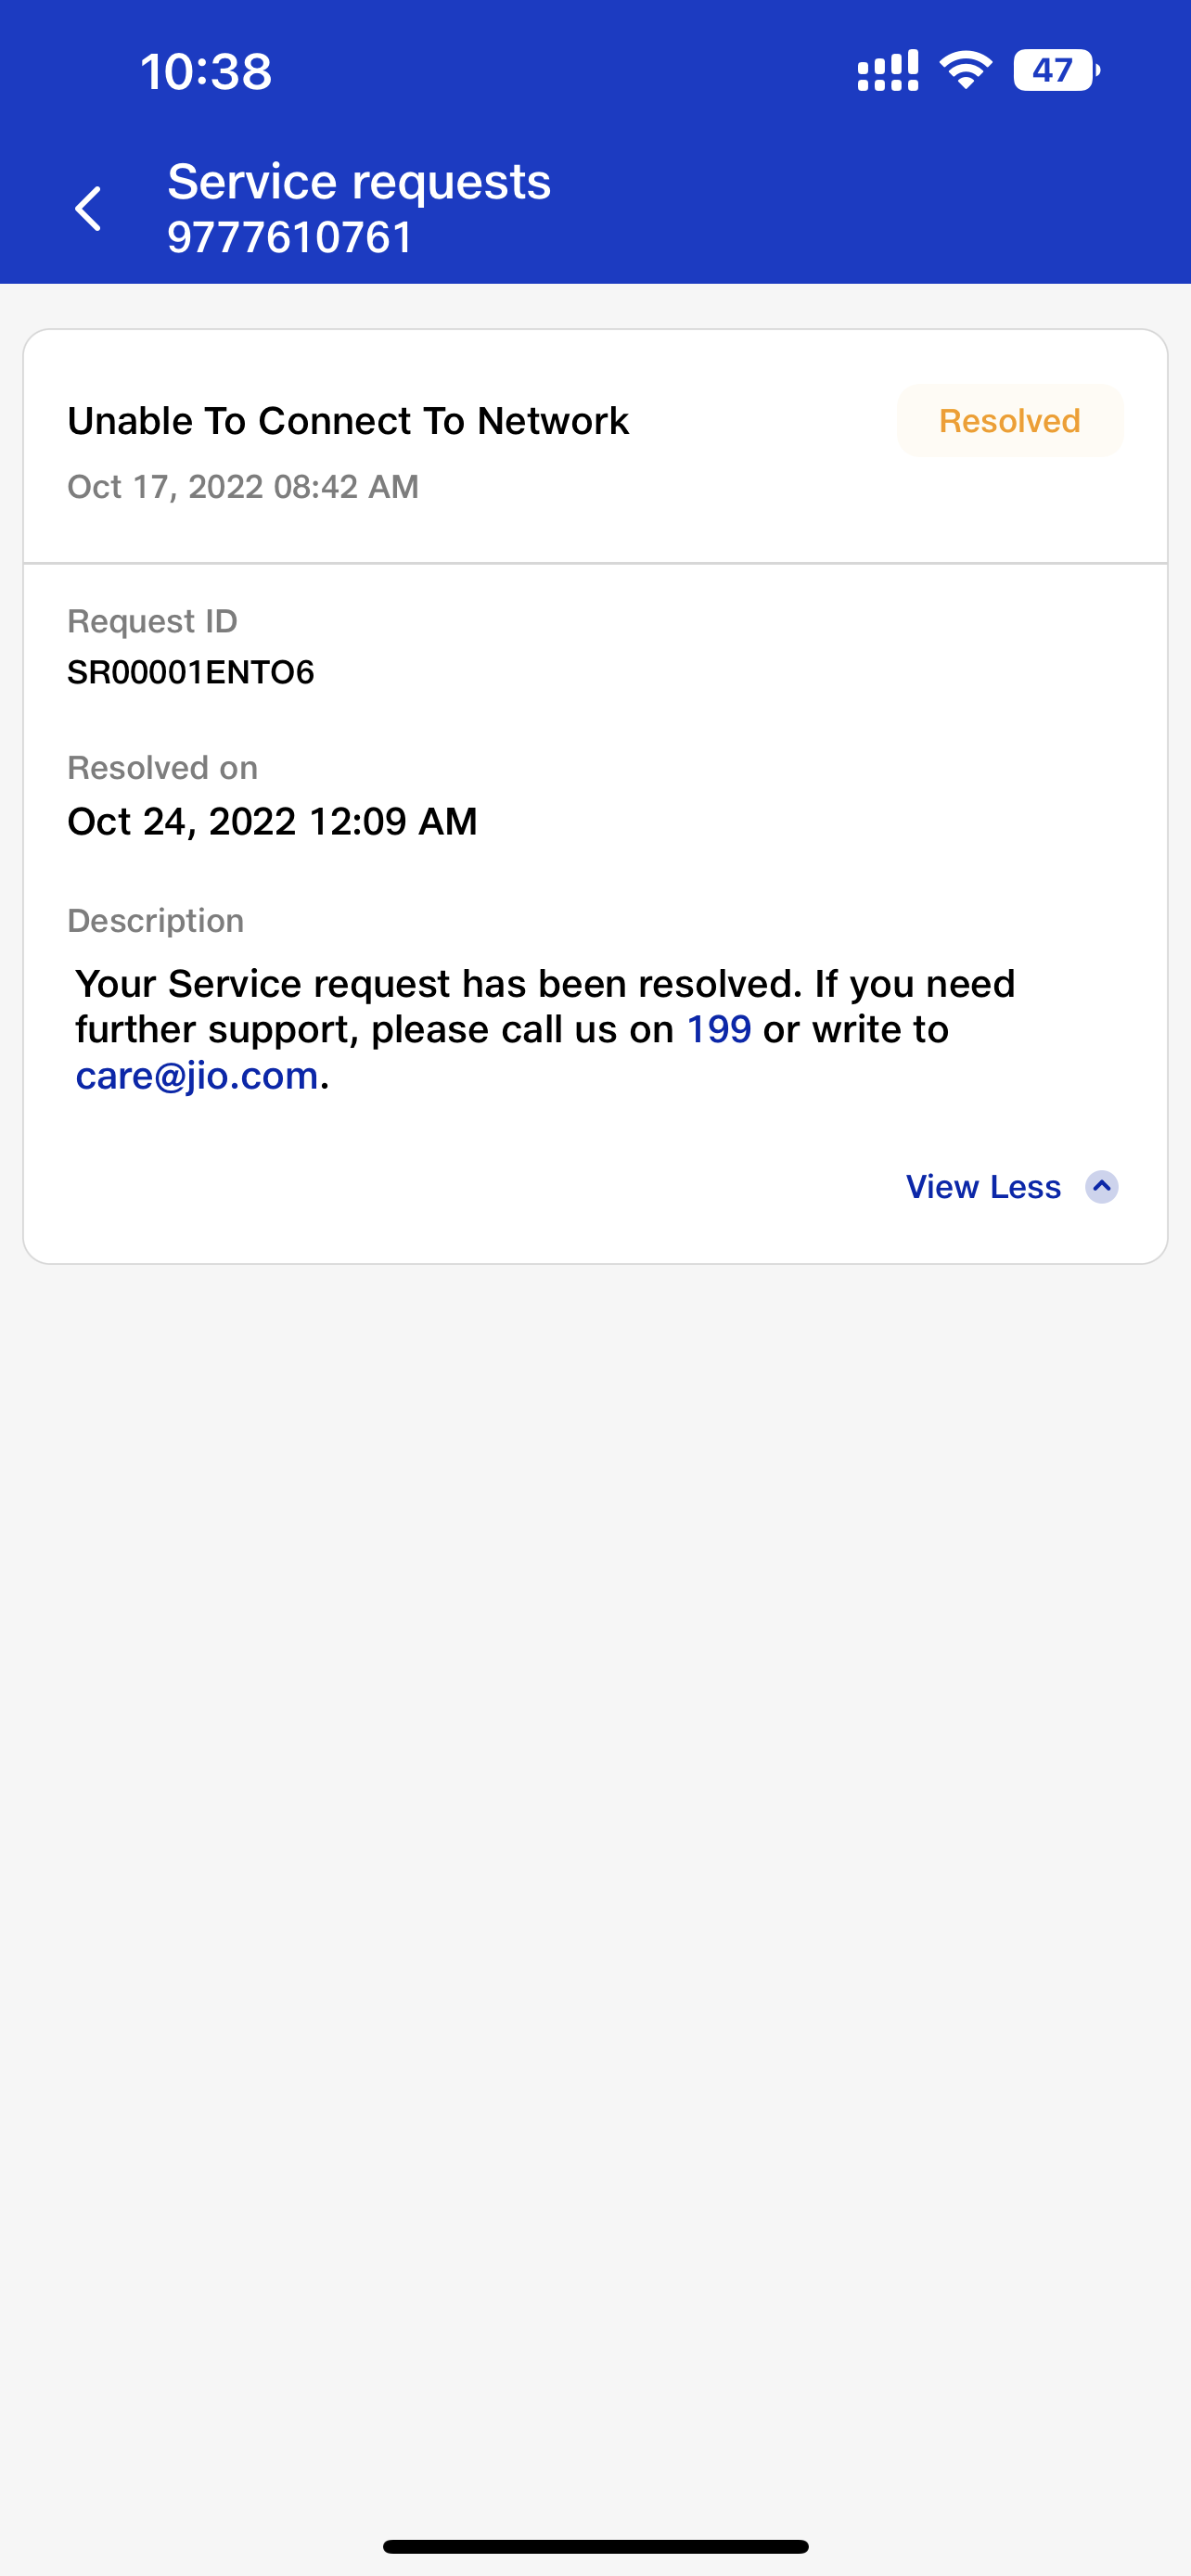Tap the Oct 17, 2022 08:42 AM timestamp
The image size is (1191, 2576).
click(x=243, y=487)
